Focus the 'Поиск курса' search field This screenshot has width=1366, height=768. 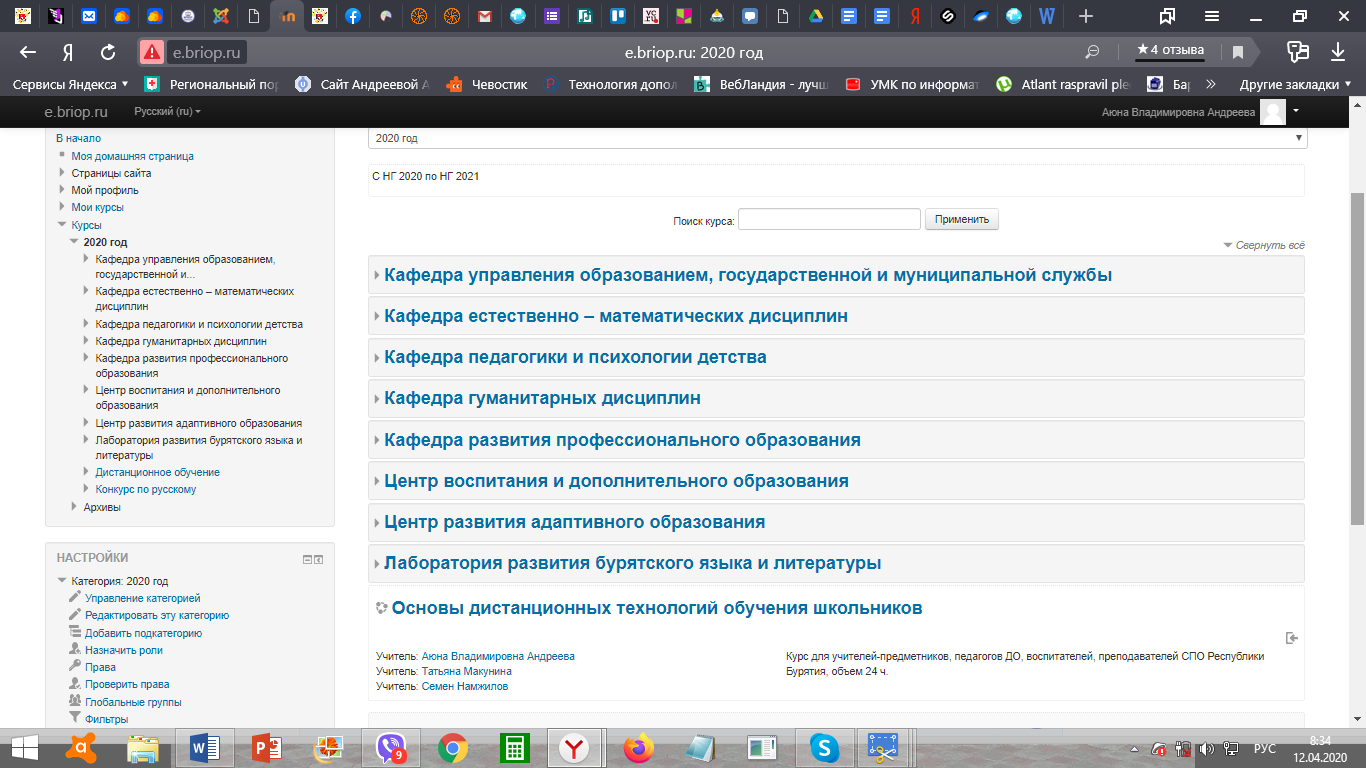[829, 219]
